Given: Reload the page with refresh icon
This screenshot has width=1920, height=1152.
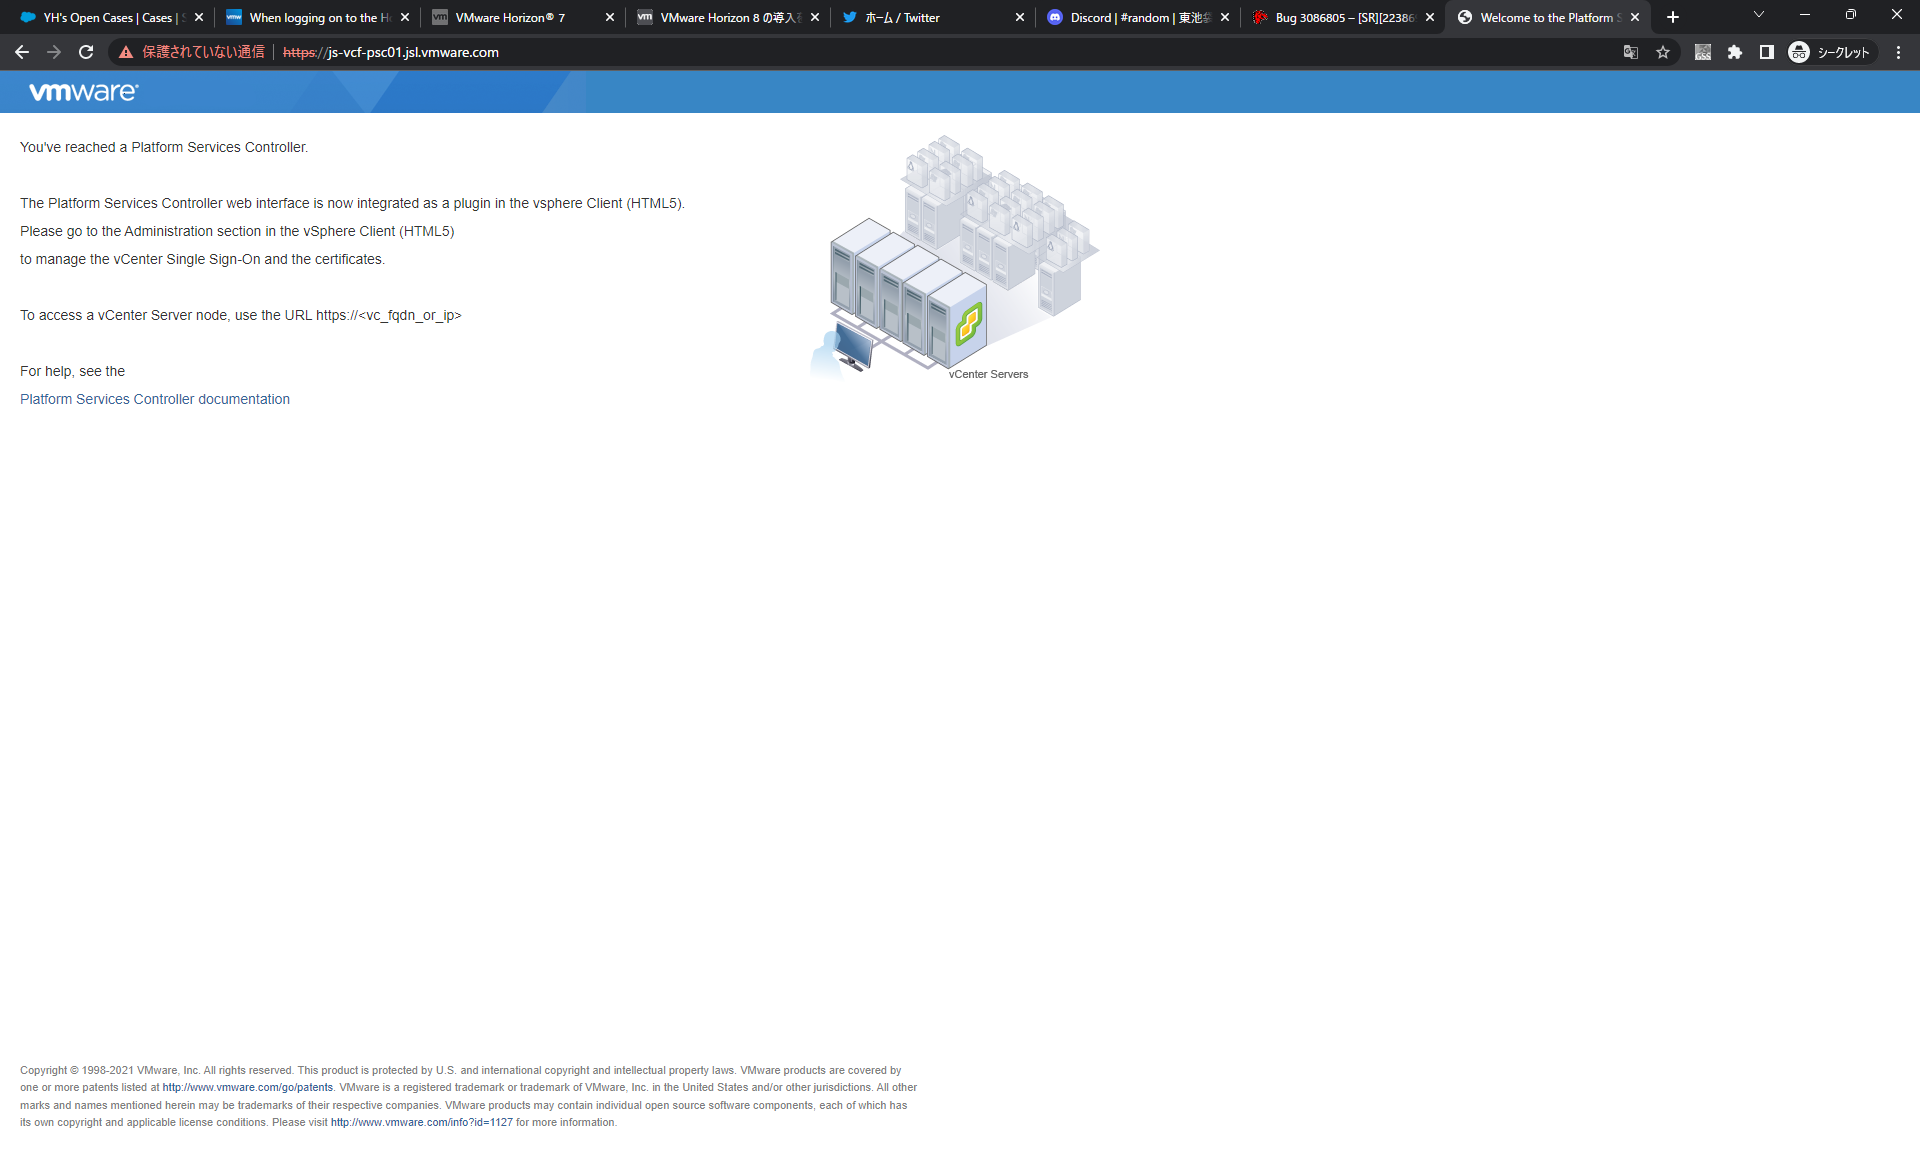Looking at the screenshot, I should pos(86,52).
